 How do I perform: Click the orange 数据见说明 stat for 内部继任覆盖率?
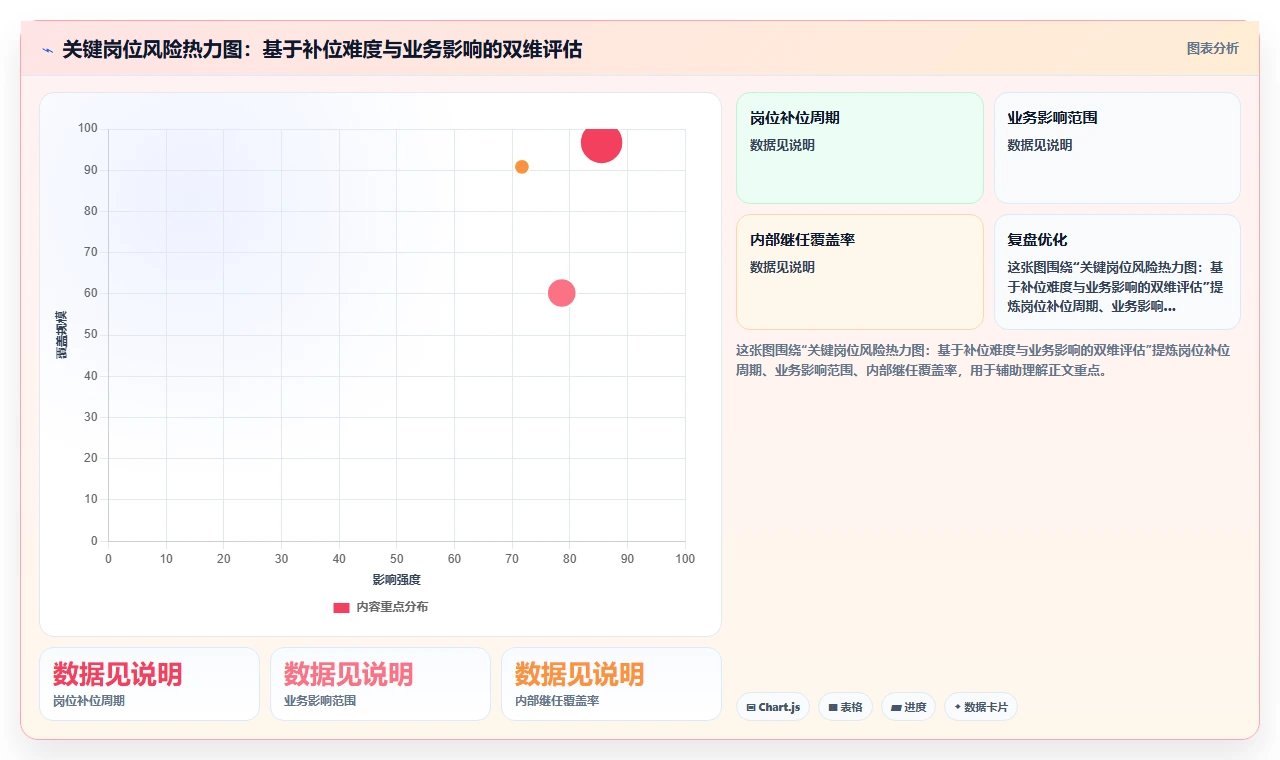pyautogui.click(x=580, y=674)
